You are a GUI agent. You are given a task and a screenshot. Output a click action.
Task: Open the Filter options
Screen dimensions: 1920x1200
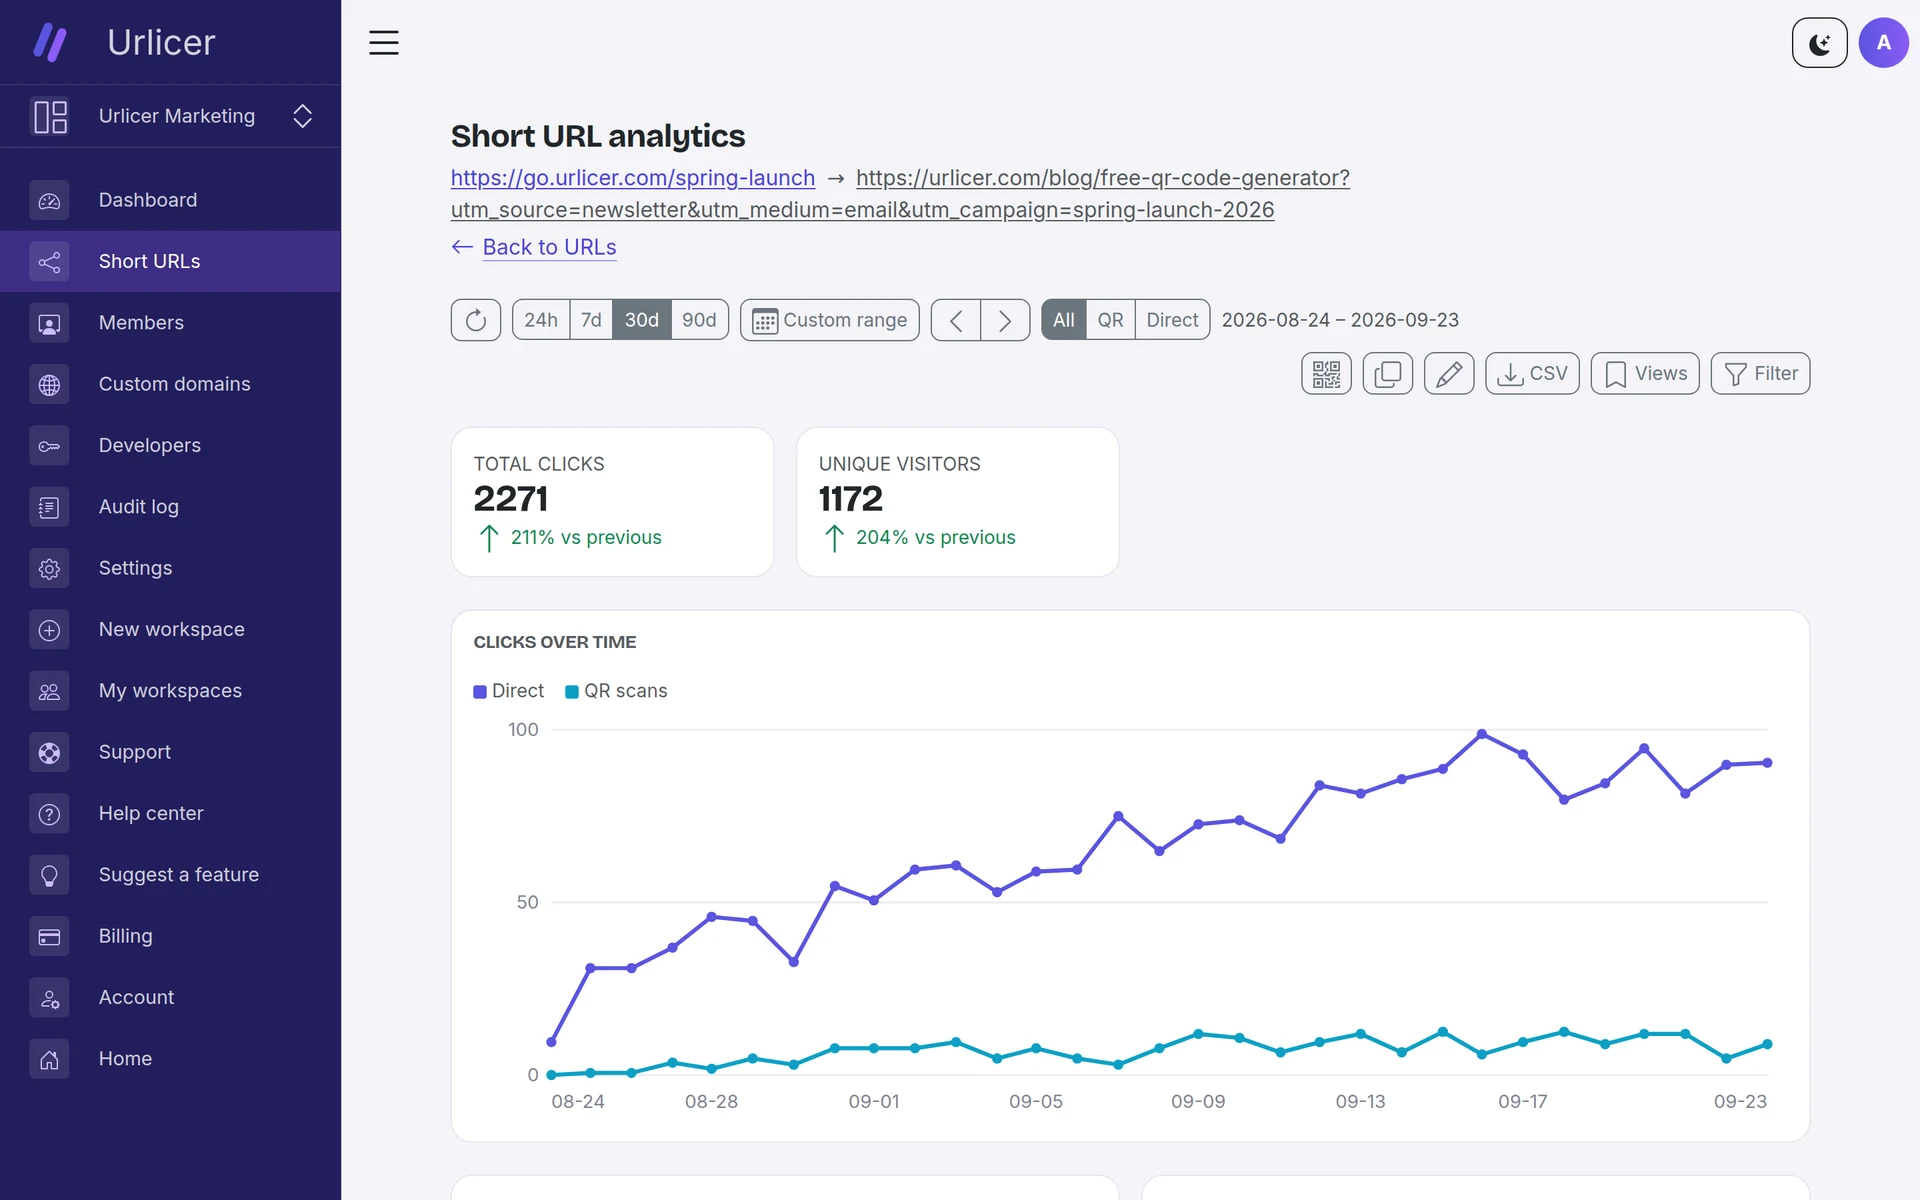[1760, 374]
